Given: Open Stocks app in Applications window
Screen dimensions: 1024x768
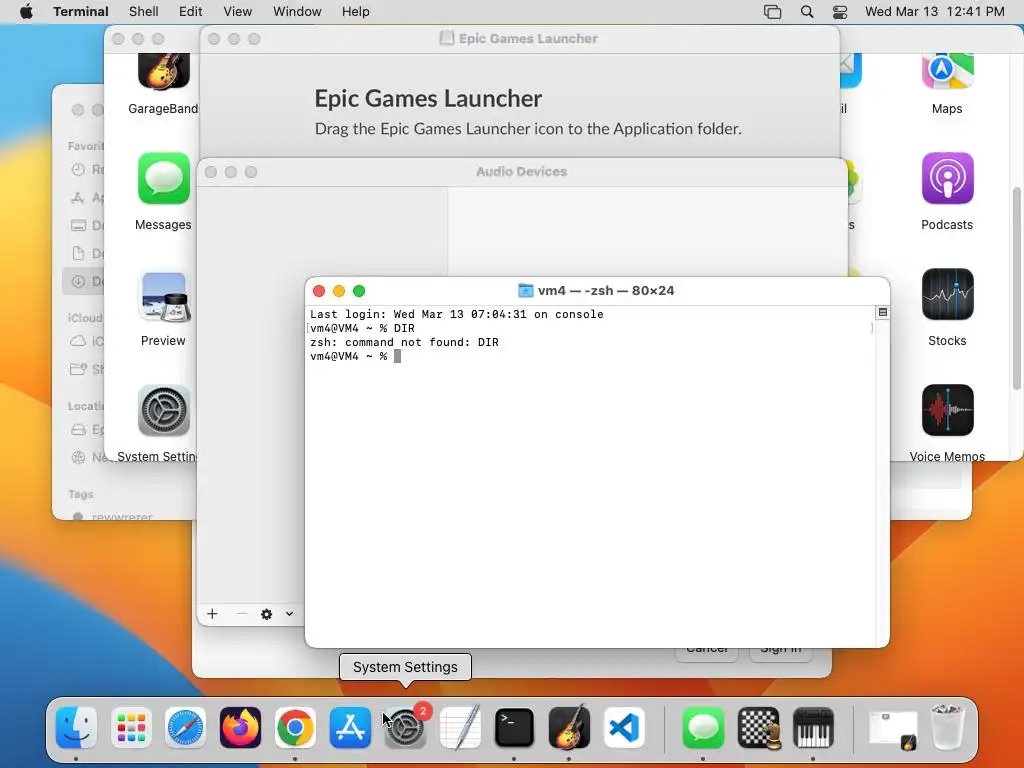Looking at the screenshot, I should (x=947, y=295).
